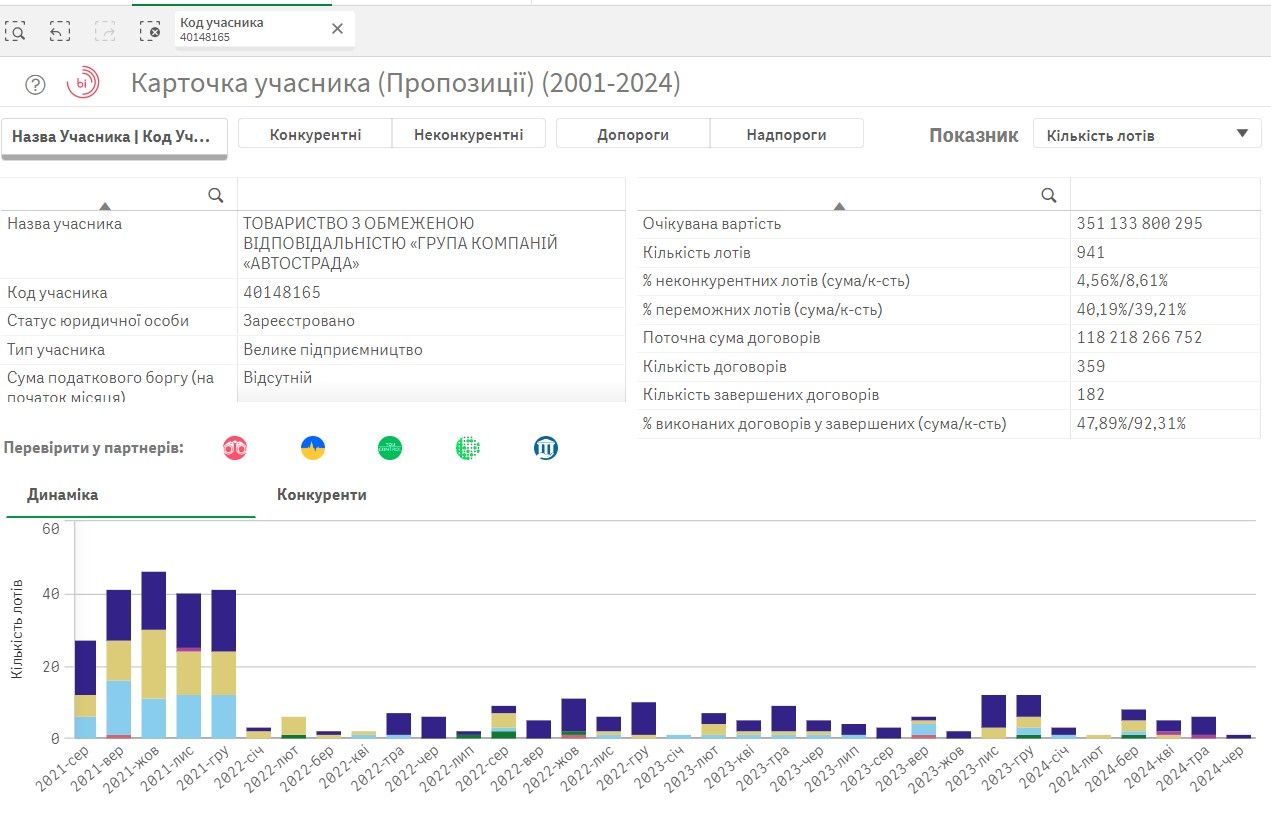The width and height of the screenshot is (1271, 813).
Task: Select the smart search magnifier icon
Action: click(17, 30)
